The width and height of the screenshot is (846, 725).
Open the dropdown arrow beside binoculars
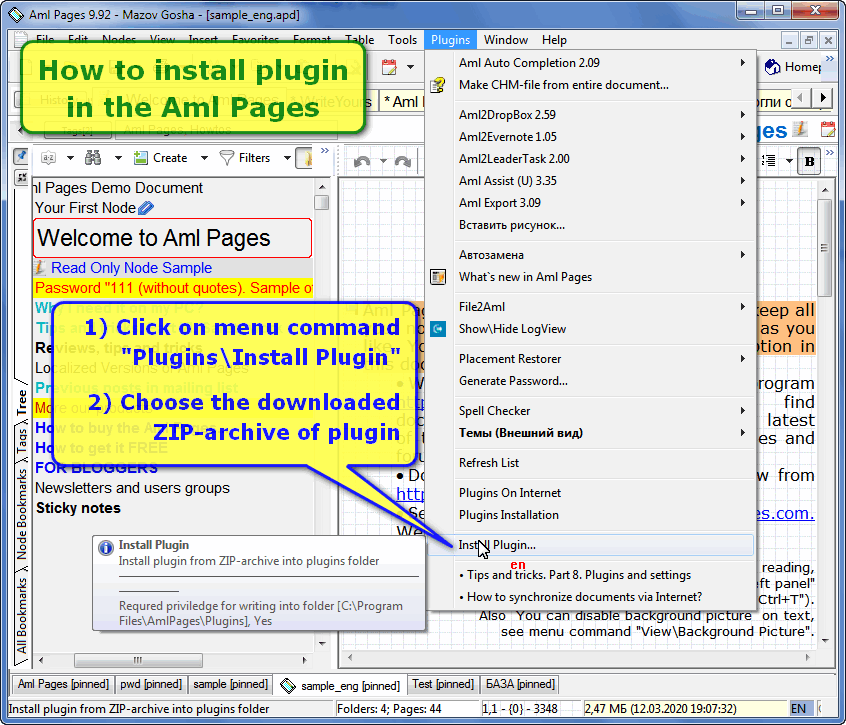118,158
